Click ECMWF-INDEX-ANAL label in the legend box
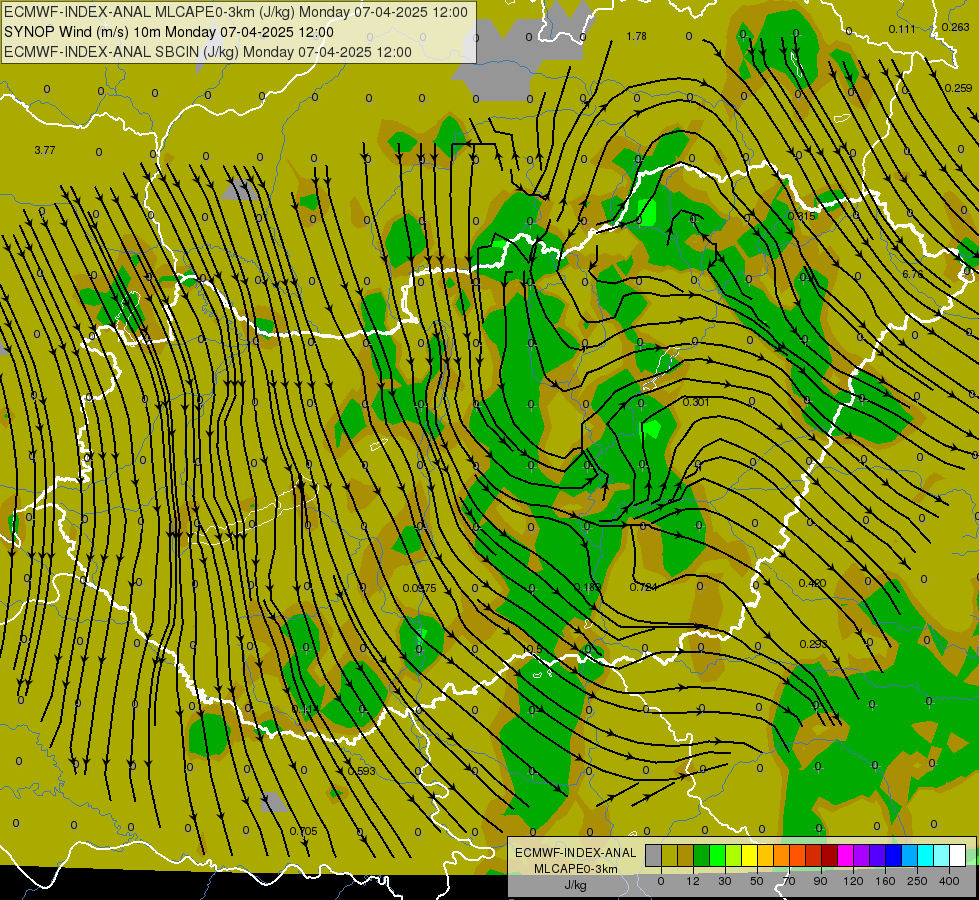The width and height of the screenshot is (979, 900). [576, 853]
